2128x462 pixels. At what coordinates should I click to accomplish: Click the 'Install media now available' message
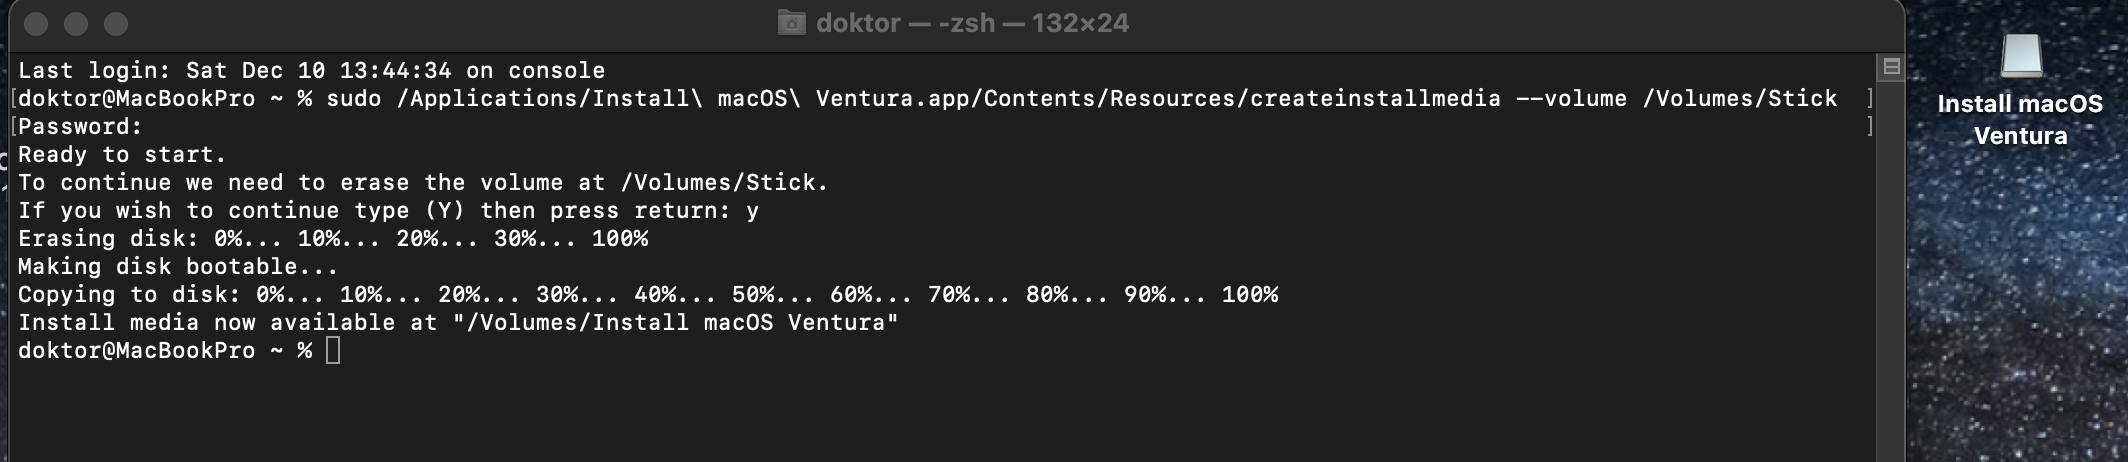[458, 323]
